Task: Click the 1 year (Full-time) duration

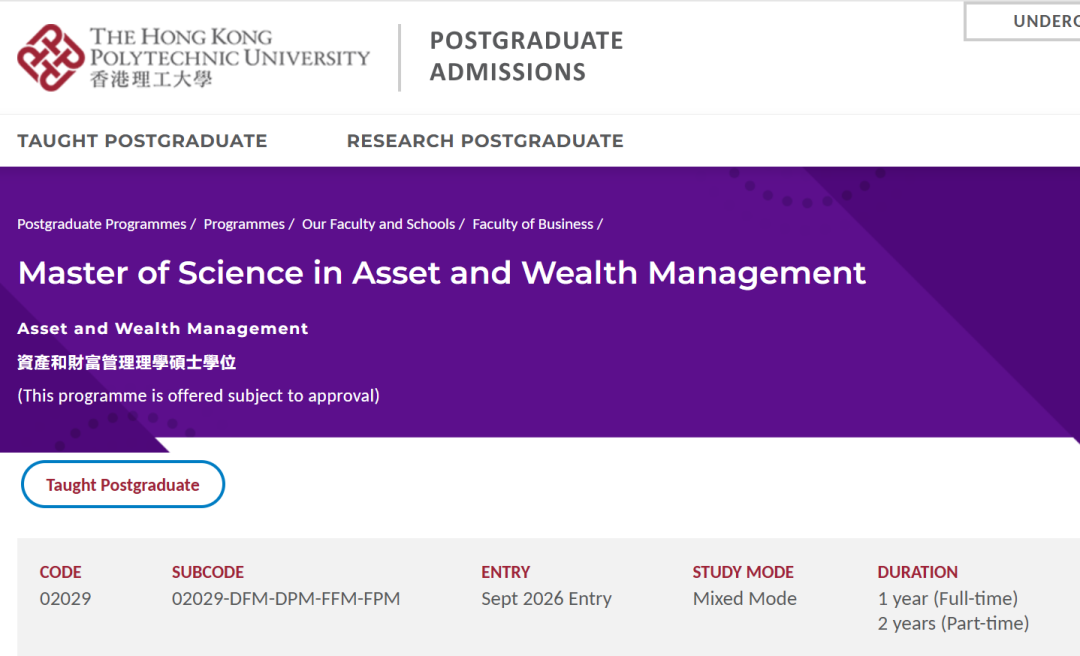Action: [x=947, y=599]
